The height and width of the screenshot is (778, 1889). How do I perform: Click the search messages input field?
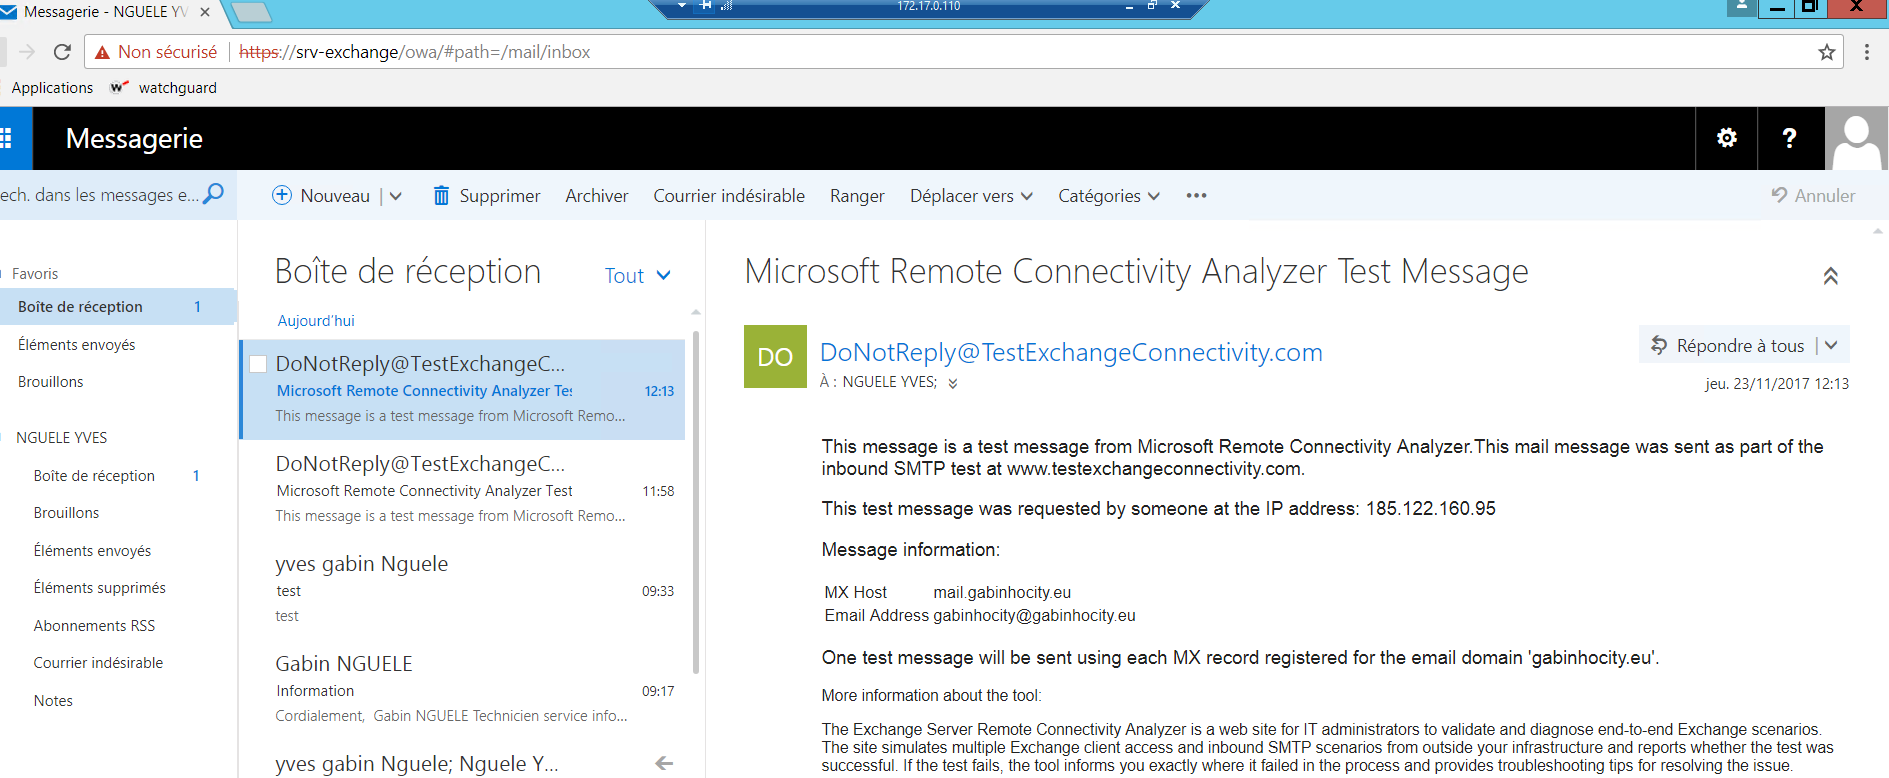coord(100,195)
